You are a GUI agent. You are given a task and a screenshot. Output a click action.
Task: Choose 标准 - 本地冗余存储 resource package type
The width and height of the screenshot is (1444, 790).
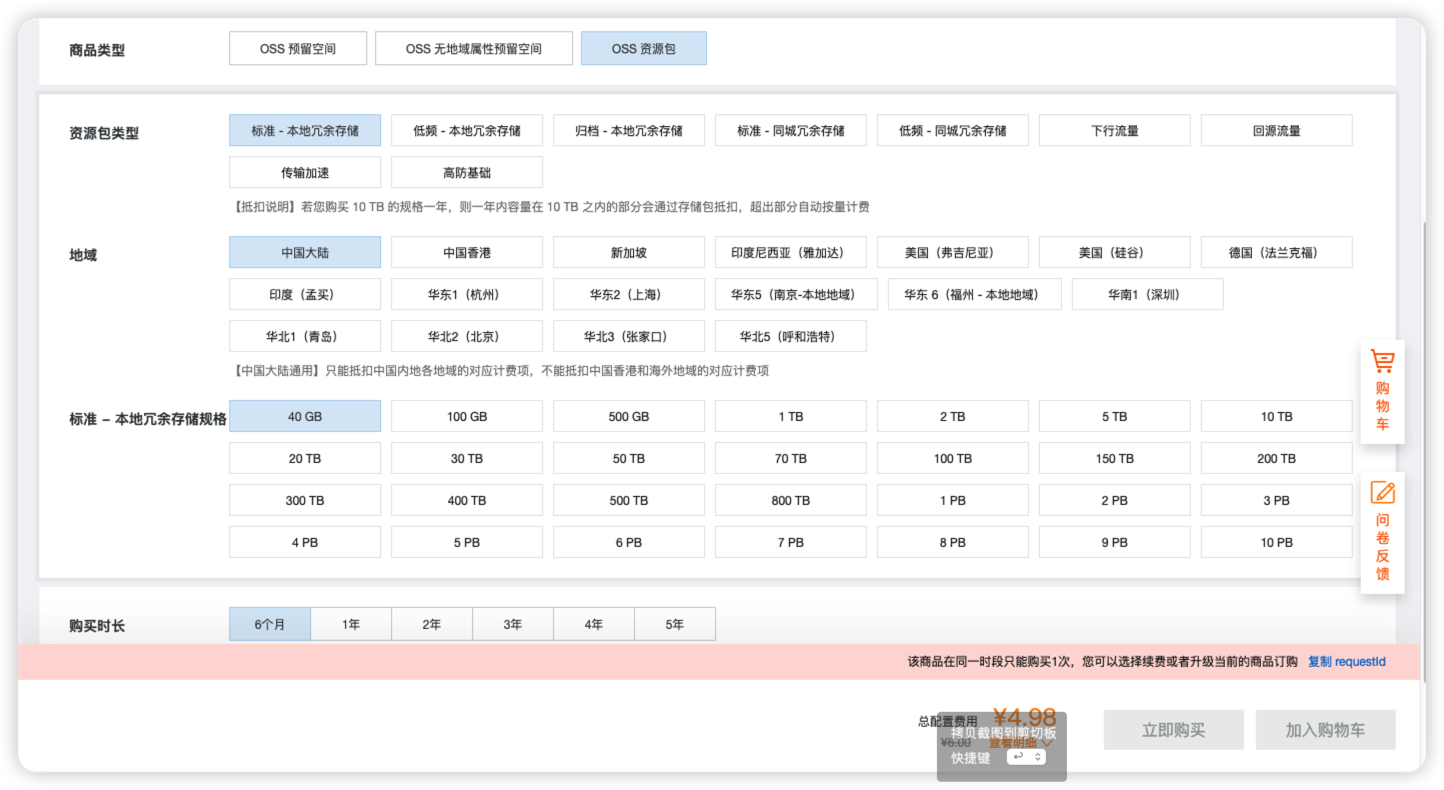point(305,130)
